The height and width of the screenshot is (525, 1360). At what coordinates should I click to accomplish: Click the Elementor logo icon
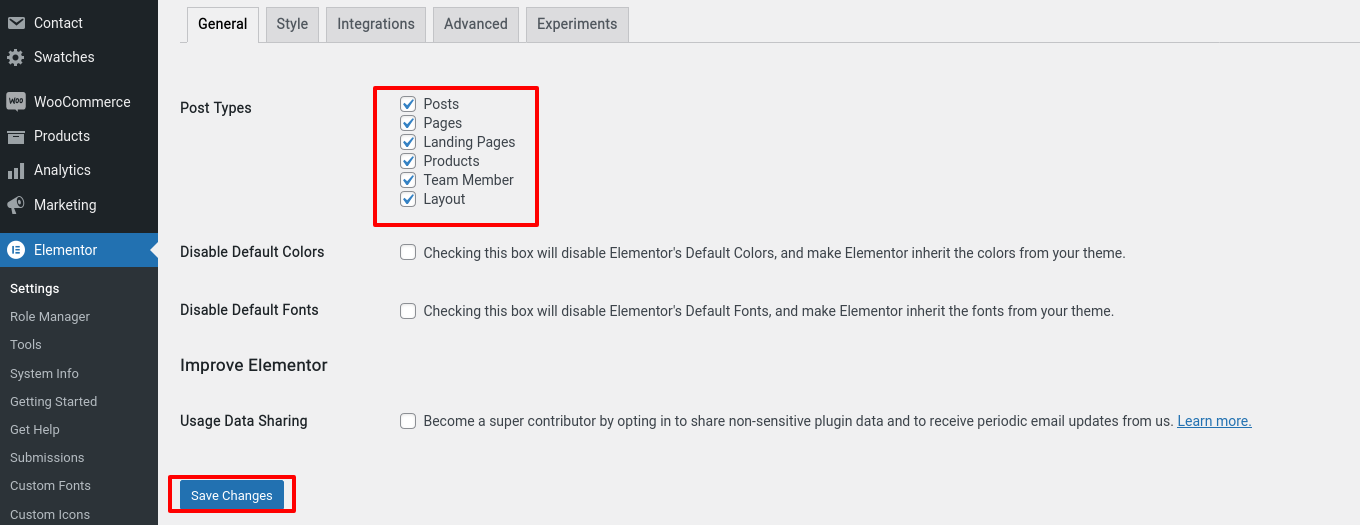tap(16, 250)
